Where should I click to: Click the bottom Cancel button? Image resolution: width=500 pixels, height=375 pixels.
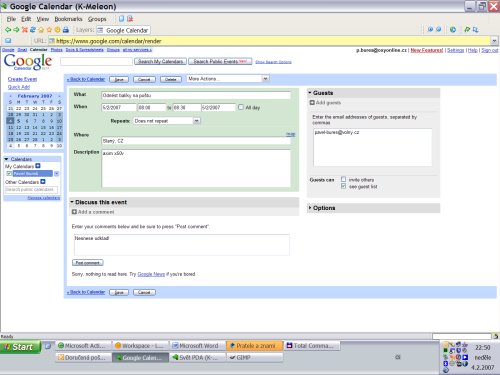(x=144, y=292)
